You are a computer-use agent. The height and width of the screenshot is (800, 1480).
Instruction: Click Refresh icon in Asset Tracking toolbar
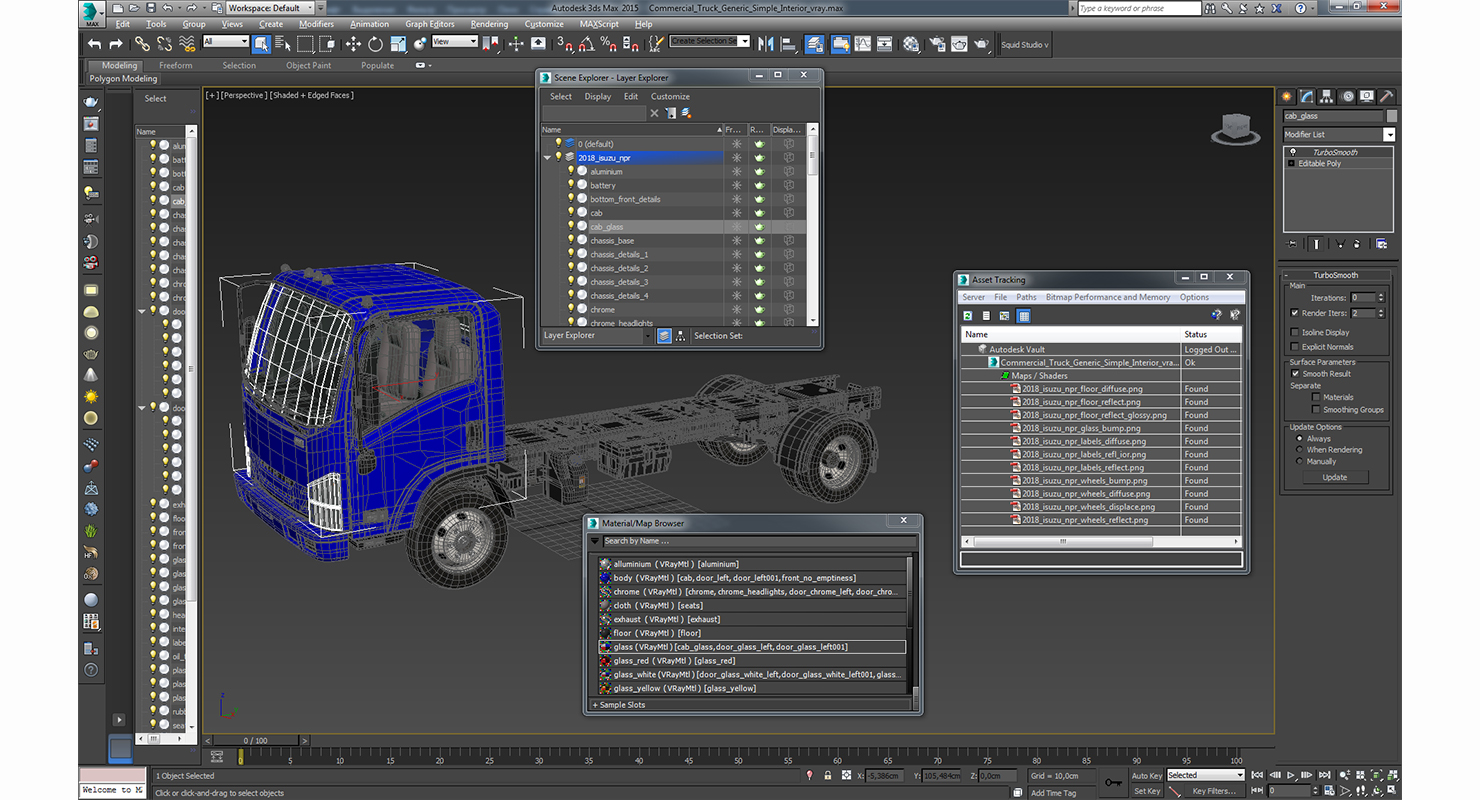[968, 316]
